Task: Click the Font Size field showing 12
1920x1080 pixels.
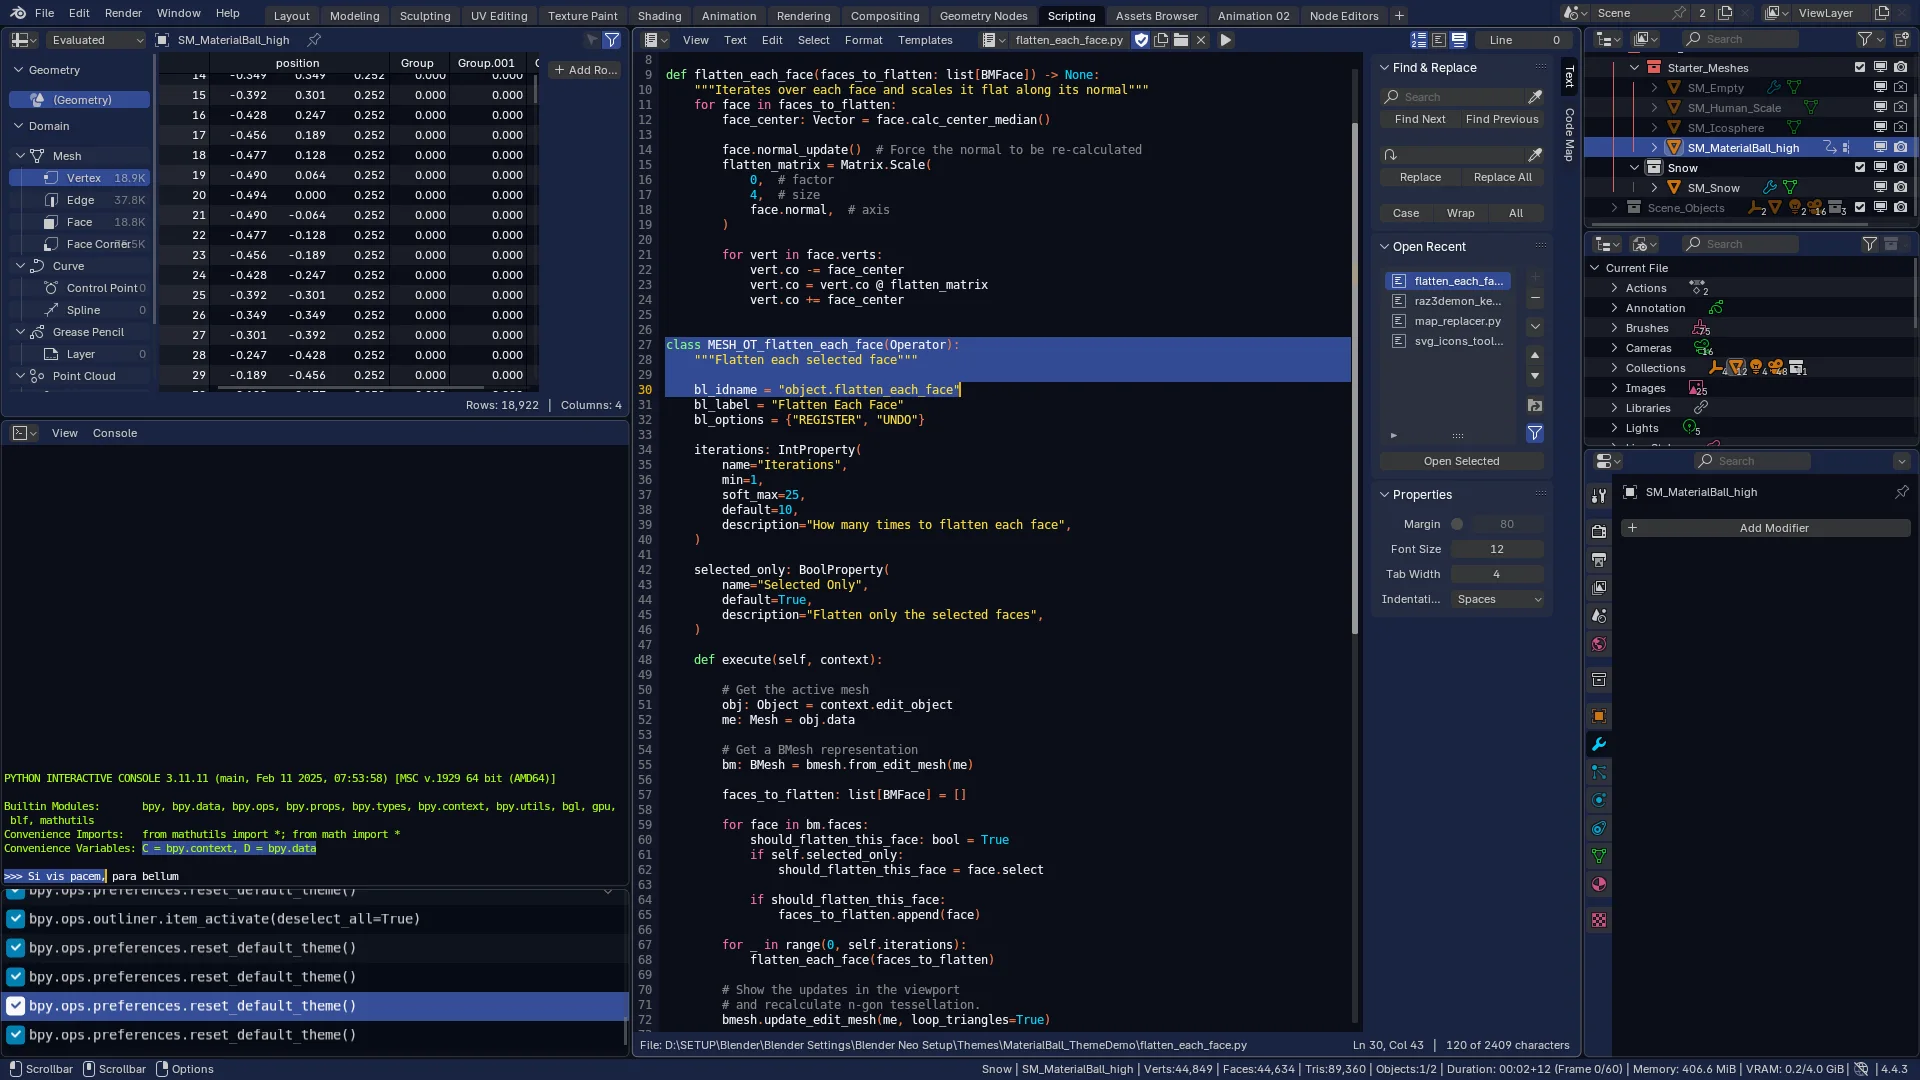Action: click(1497, 549)
